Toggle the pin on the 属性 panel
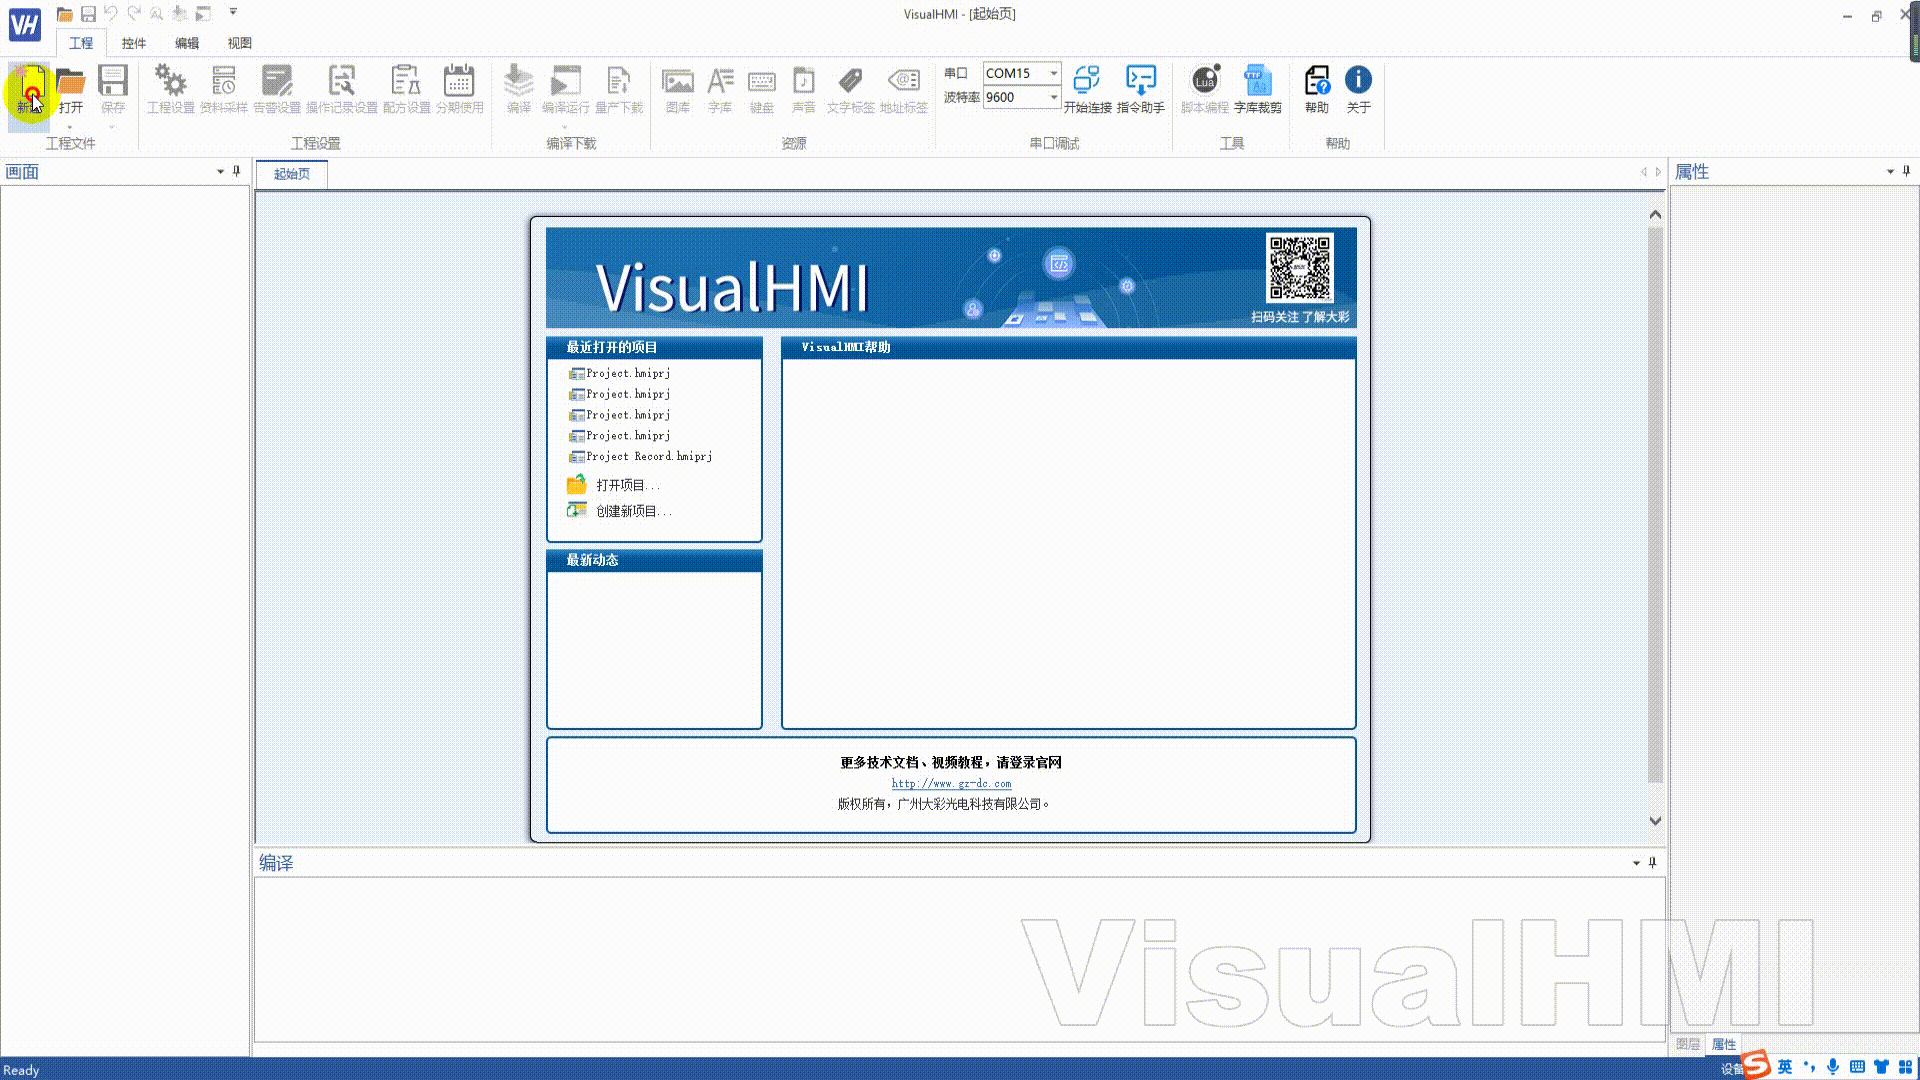Image resolution: width=1920 pixels, height=1080 pixels. [x=1906, y=172]
